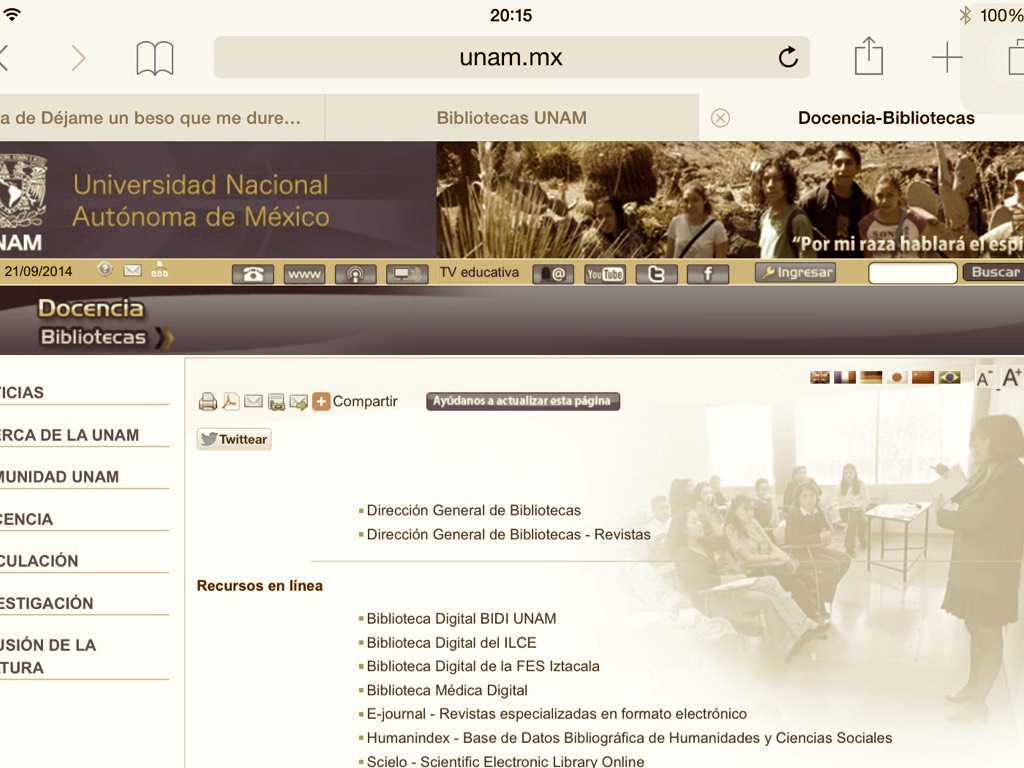Click the search input field beside Buscar

pyautogui.click(x=912, y=273)
